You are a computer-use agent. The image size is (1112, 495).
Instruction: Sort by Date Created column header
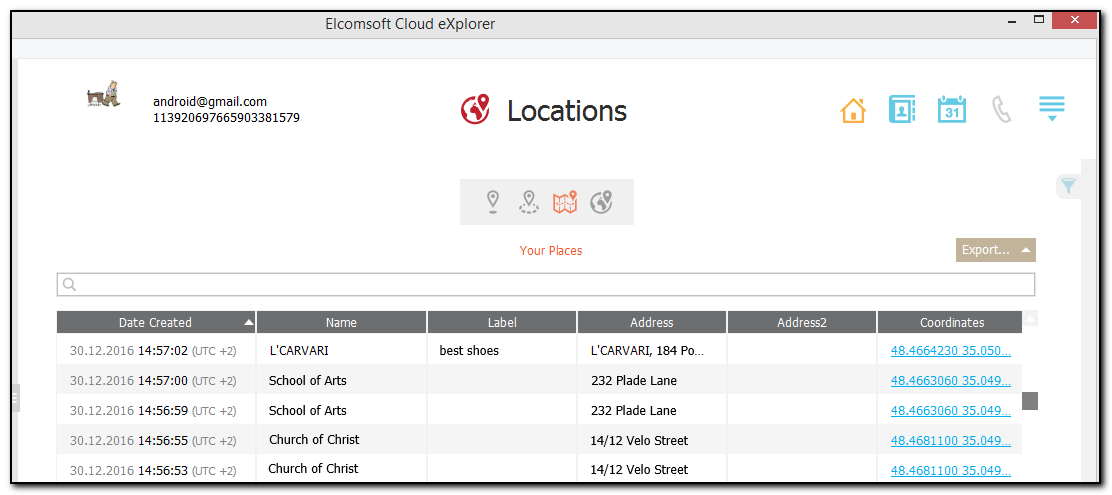(x=155, y=322)
